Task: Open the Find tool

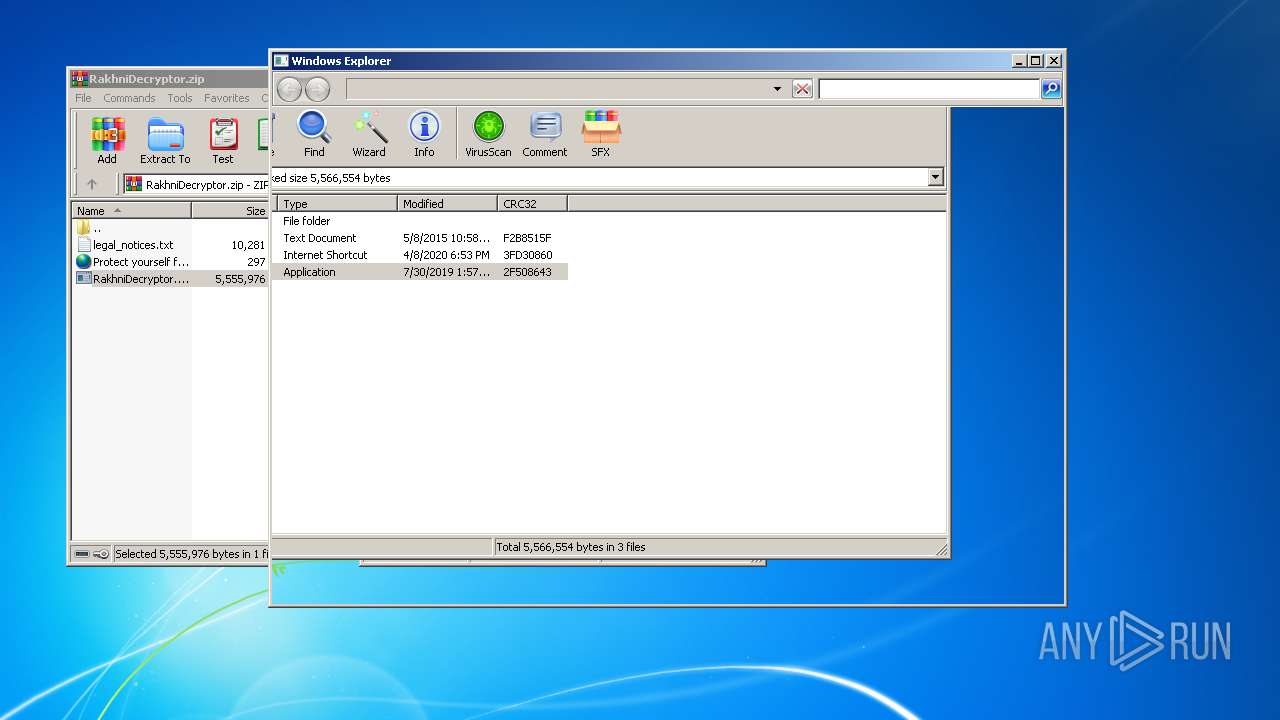Action: [x=314, y=134]
